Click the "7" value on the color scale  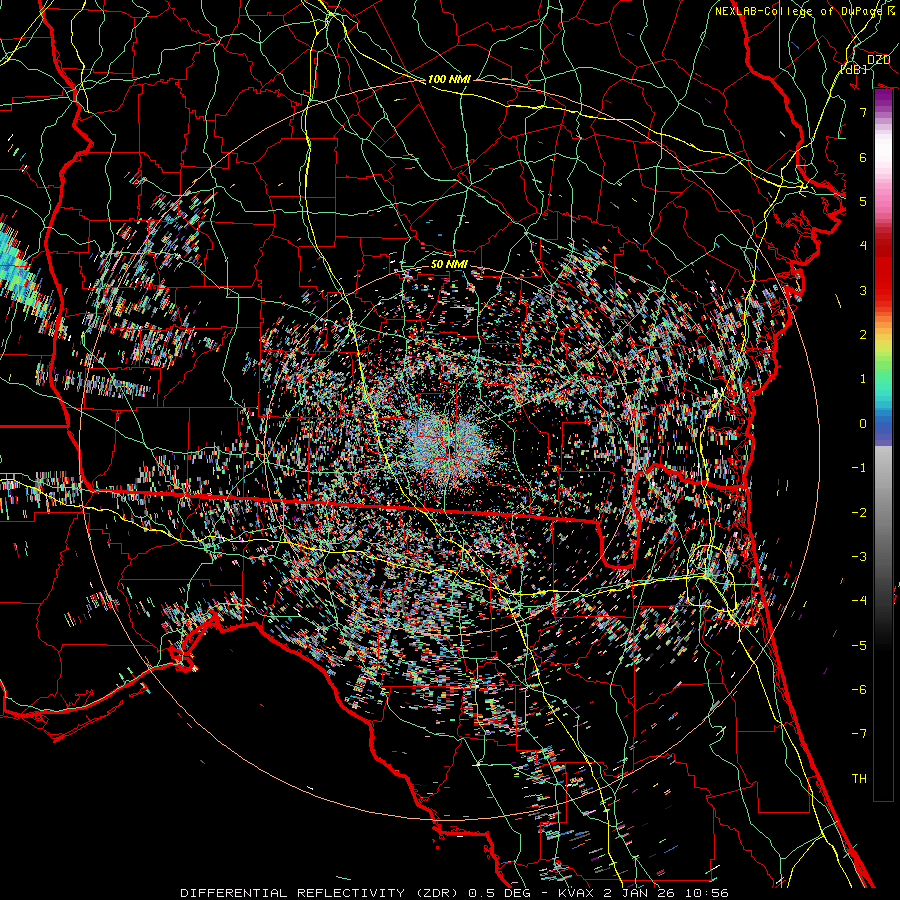863,112
